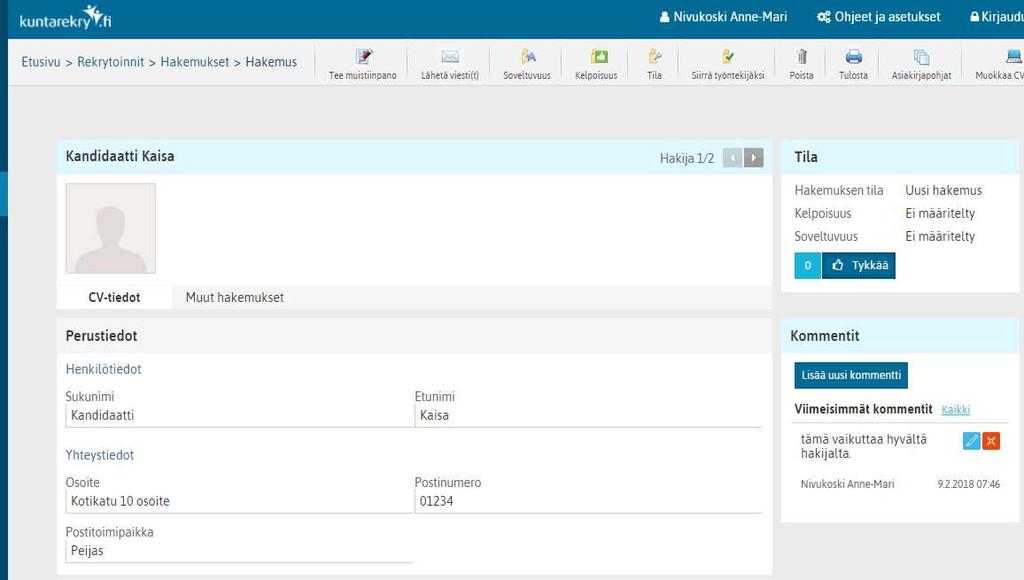The height and width of the screenshot is (580, 1024).
Task: Click Lisää uusi kommentti button
Action: point(851,376)
